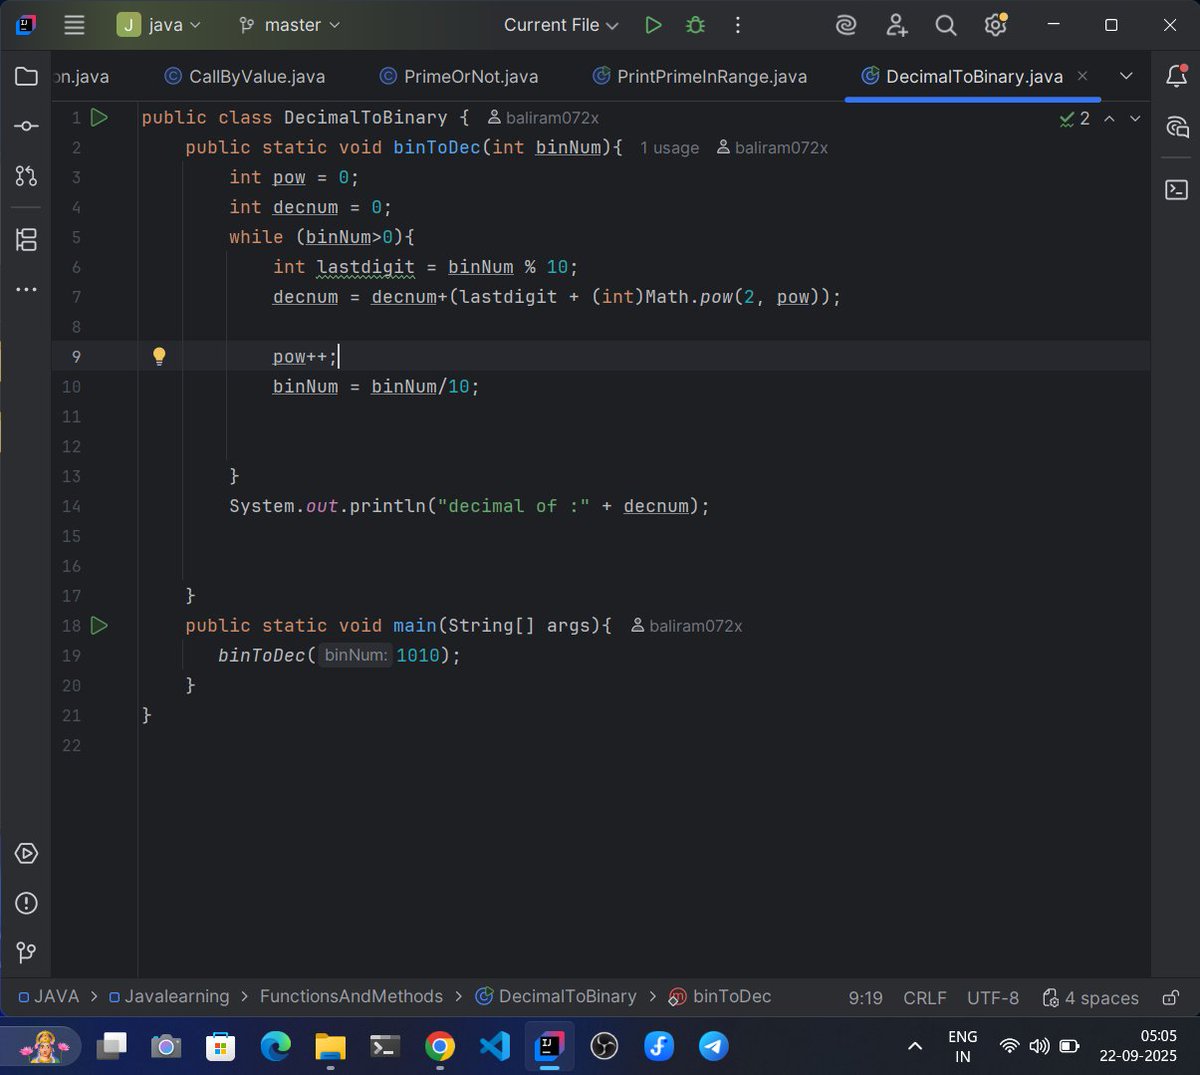Switch to the partially hidden on.java tab

(x=82, y=77)
